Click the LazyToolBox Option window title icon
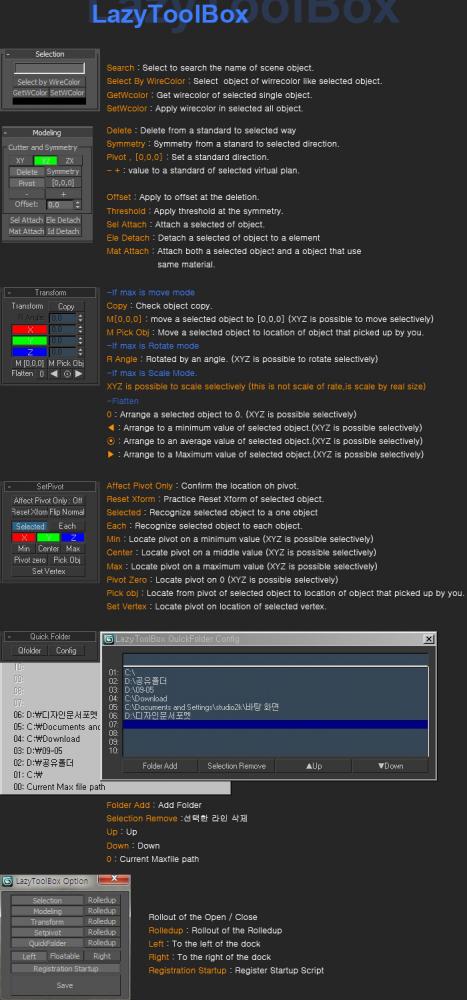This screenshot has width=467, height=1000. coord(8,881)
